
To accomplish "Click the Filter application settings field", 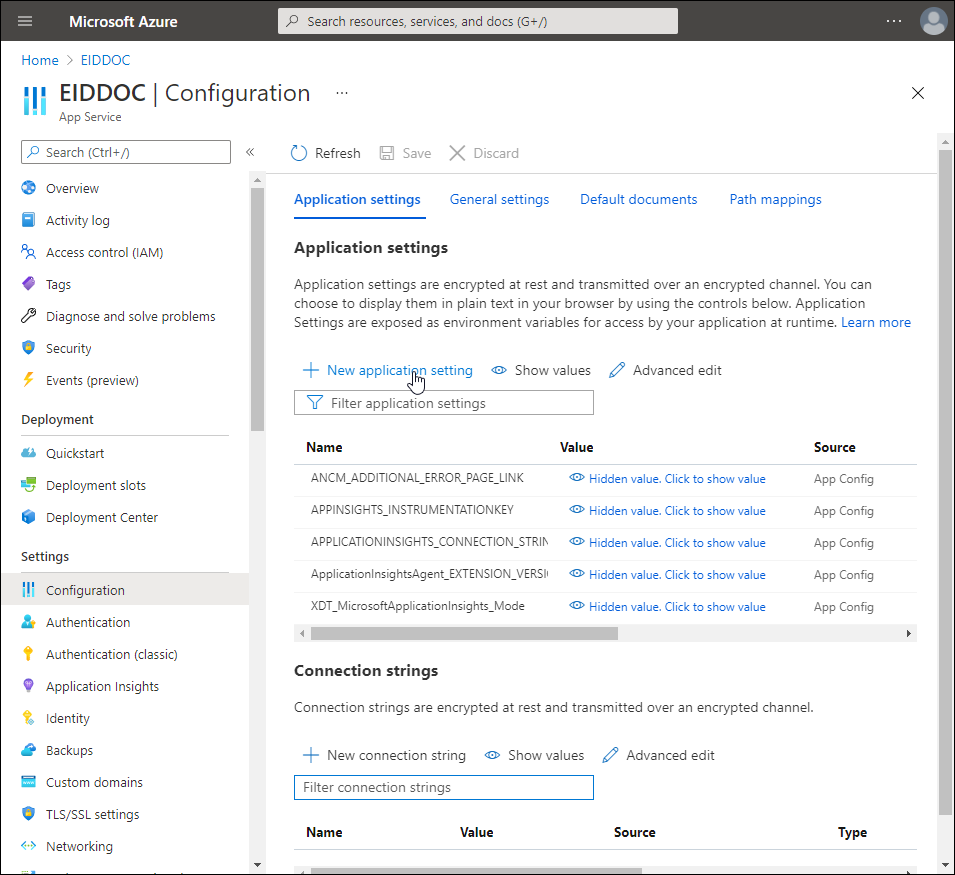I will coord(444,403).
